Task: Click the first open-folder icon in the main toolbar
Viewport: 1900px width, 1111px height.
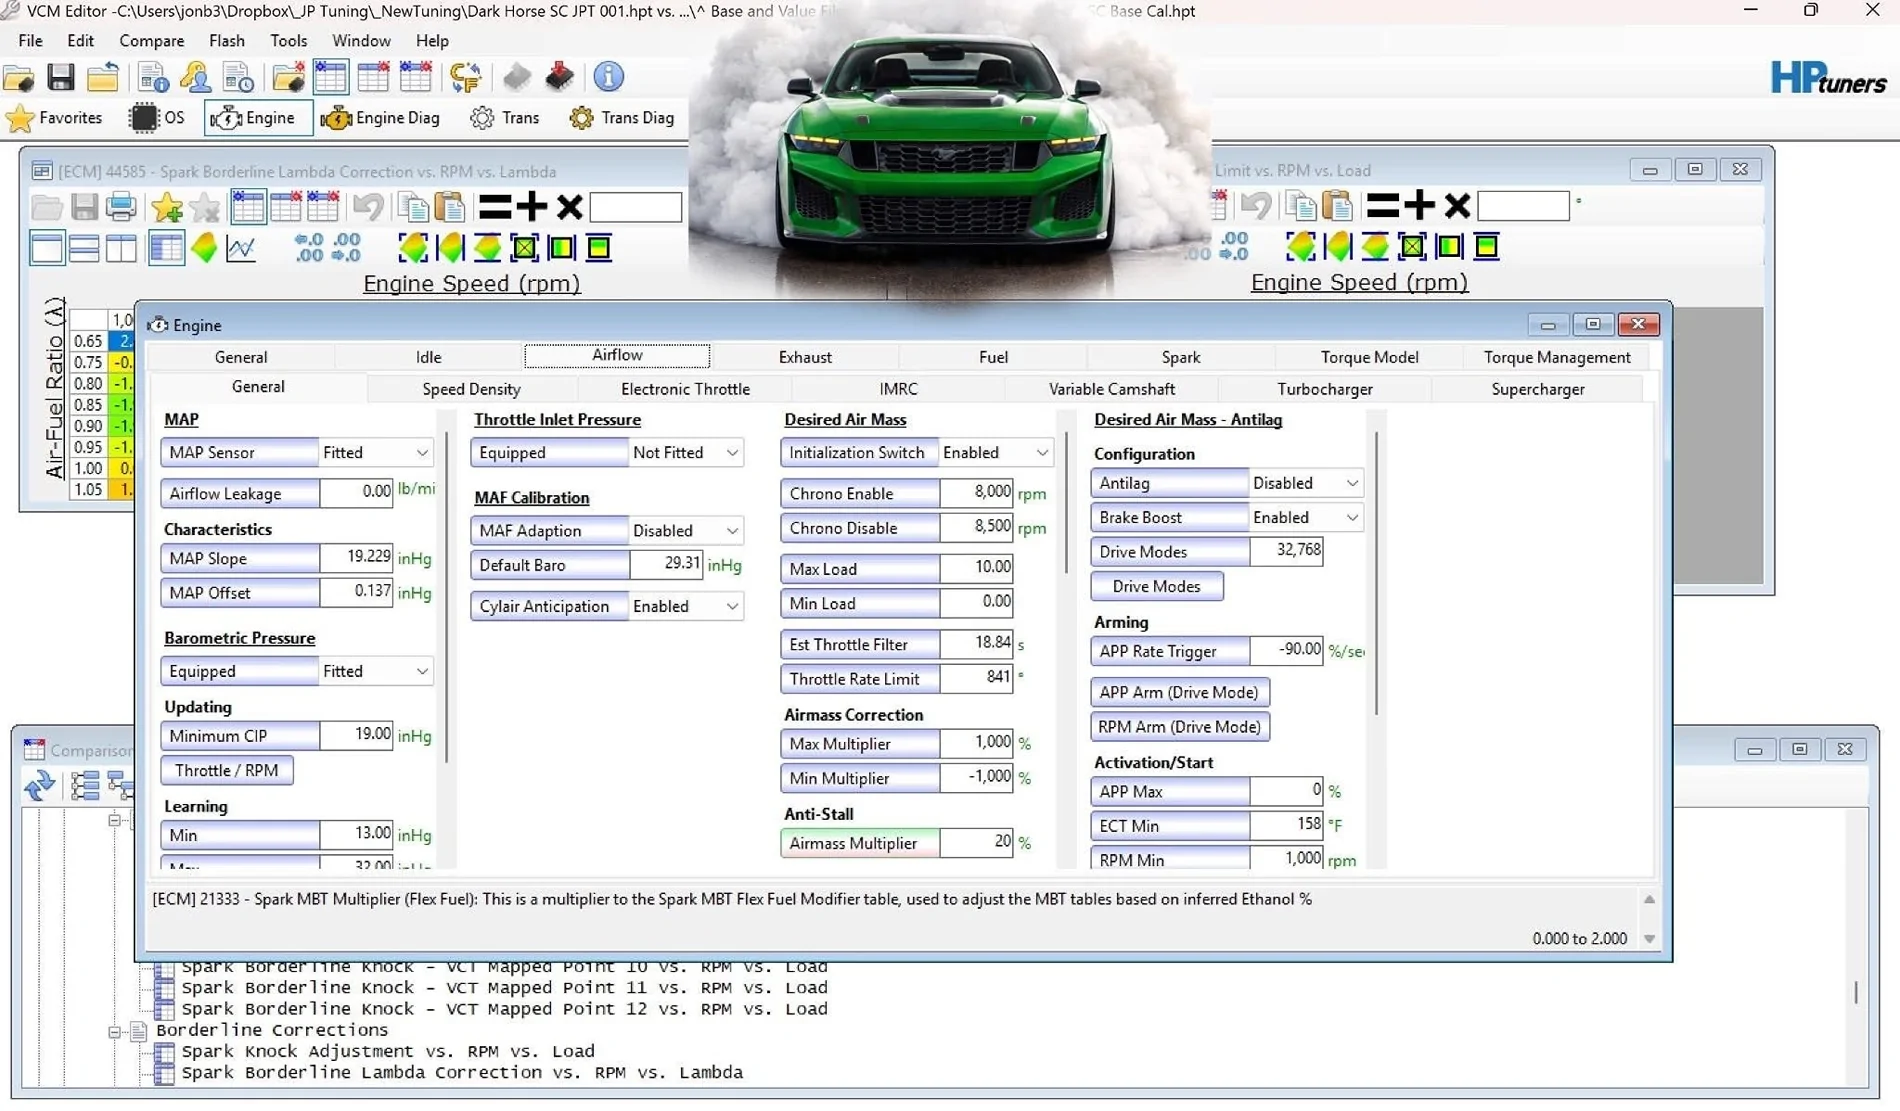Action: pyautogui.click(x=19, y=77)
